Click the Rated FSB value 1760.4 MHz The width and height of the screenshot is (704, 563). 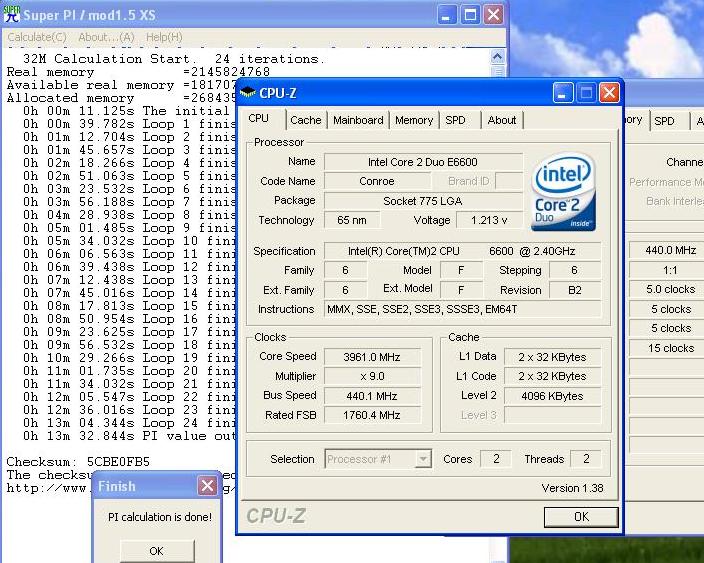372,415
